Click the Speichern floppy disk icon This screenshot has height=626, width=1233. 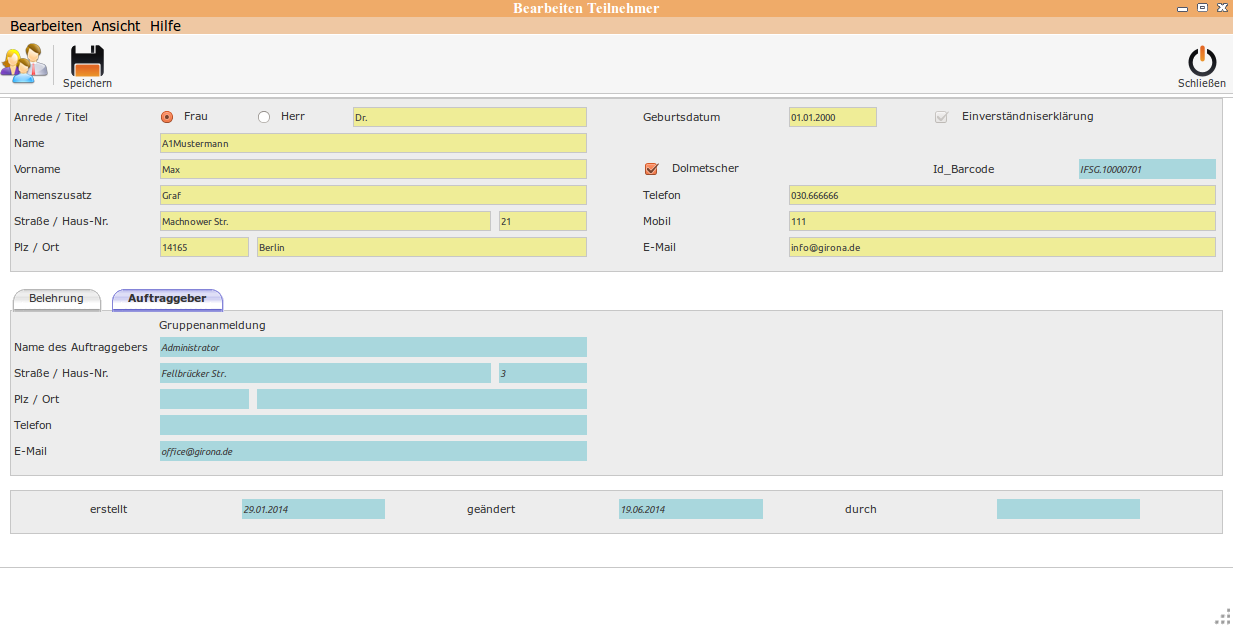click(x=87, y=62)
